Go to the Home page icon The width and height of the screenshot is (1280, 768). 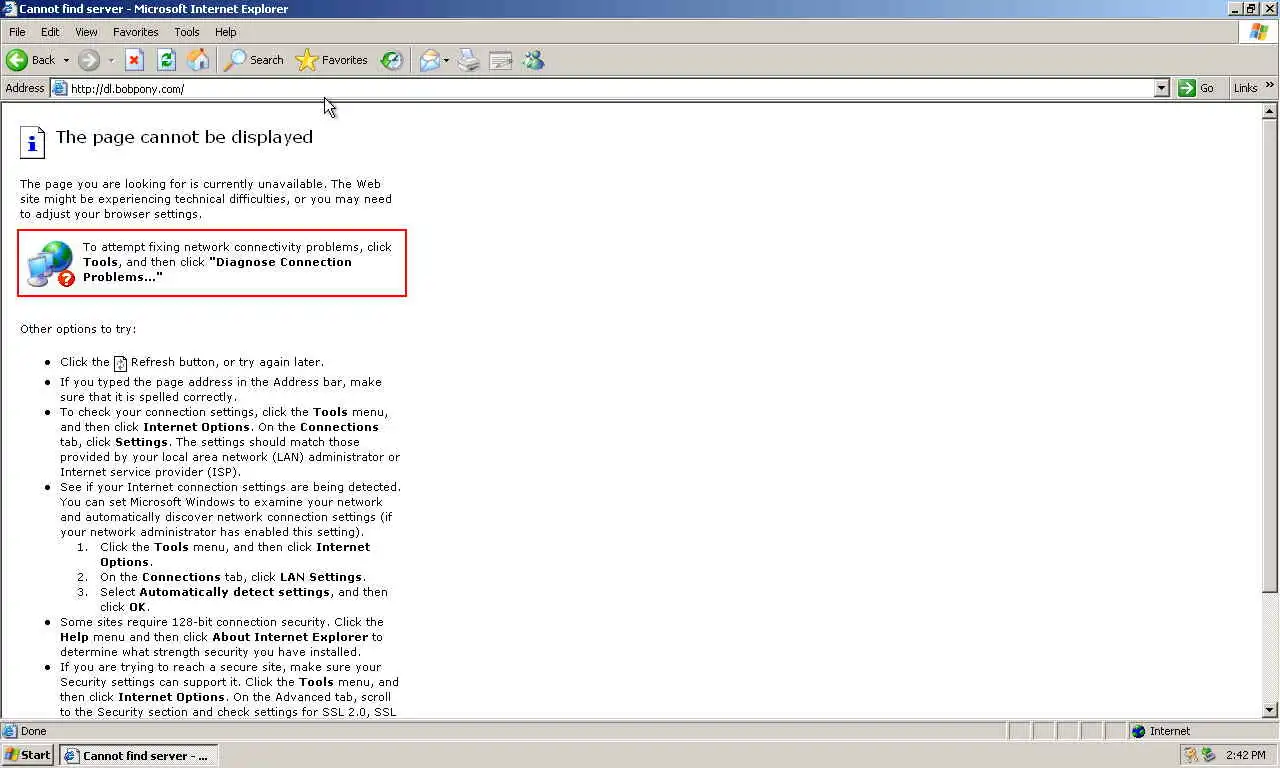click(x=198, y=60)
